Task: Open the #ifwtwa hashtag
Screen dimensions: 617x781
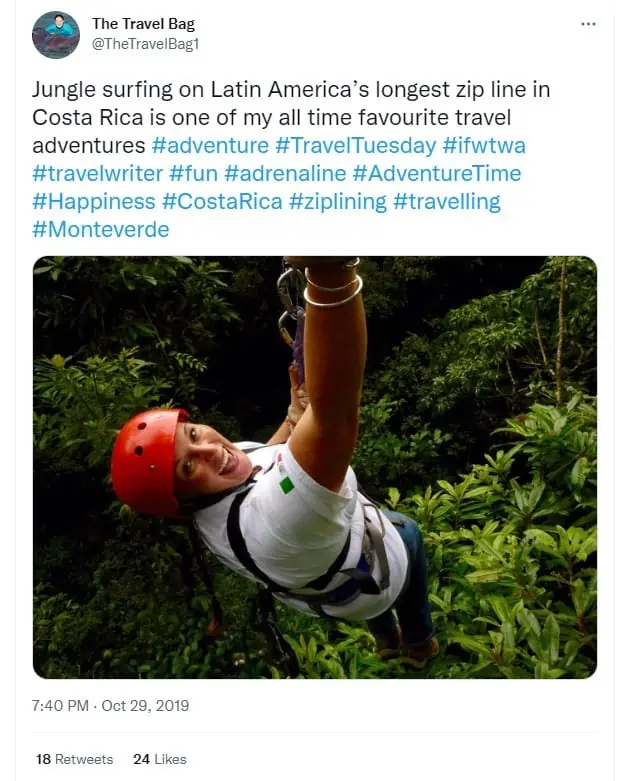Action: [484, 145]
